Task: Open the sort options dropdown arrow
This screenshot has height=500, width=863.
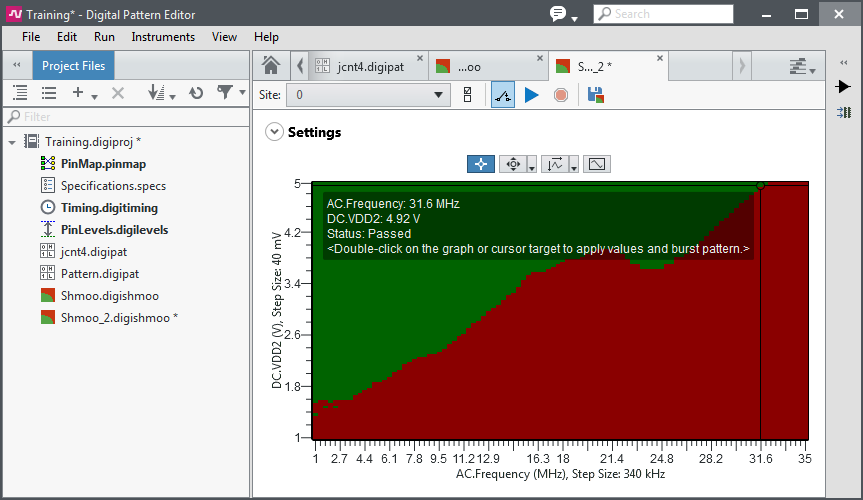Action: coord(172,96)
